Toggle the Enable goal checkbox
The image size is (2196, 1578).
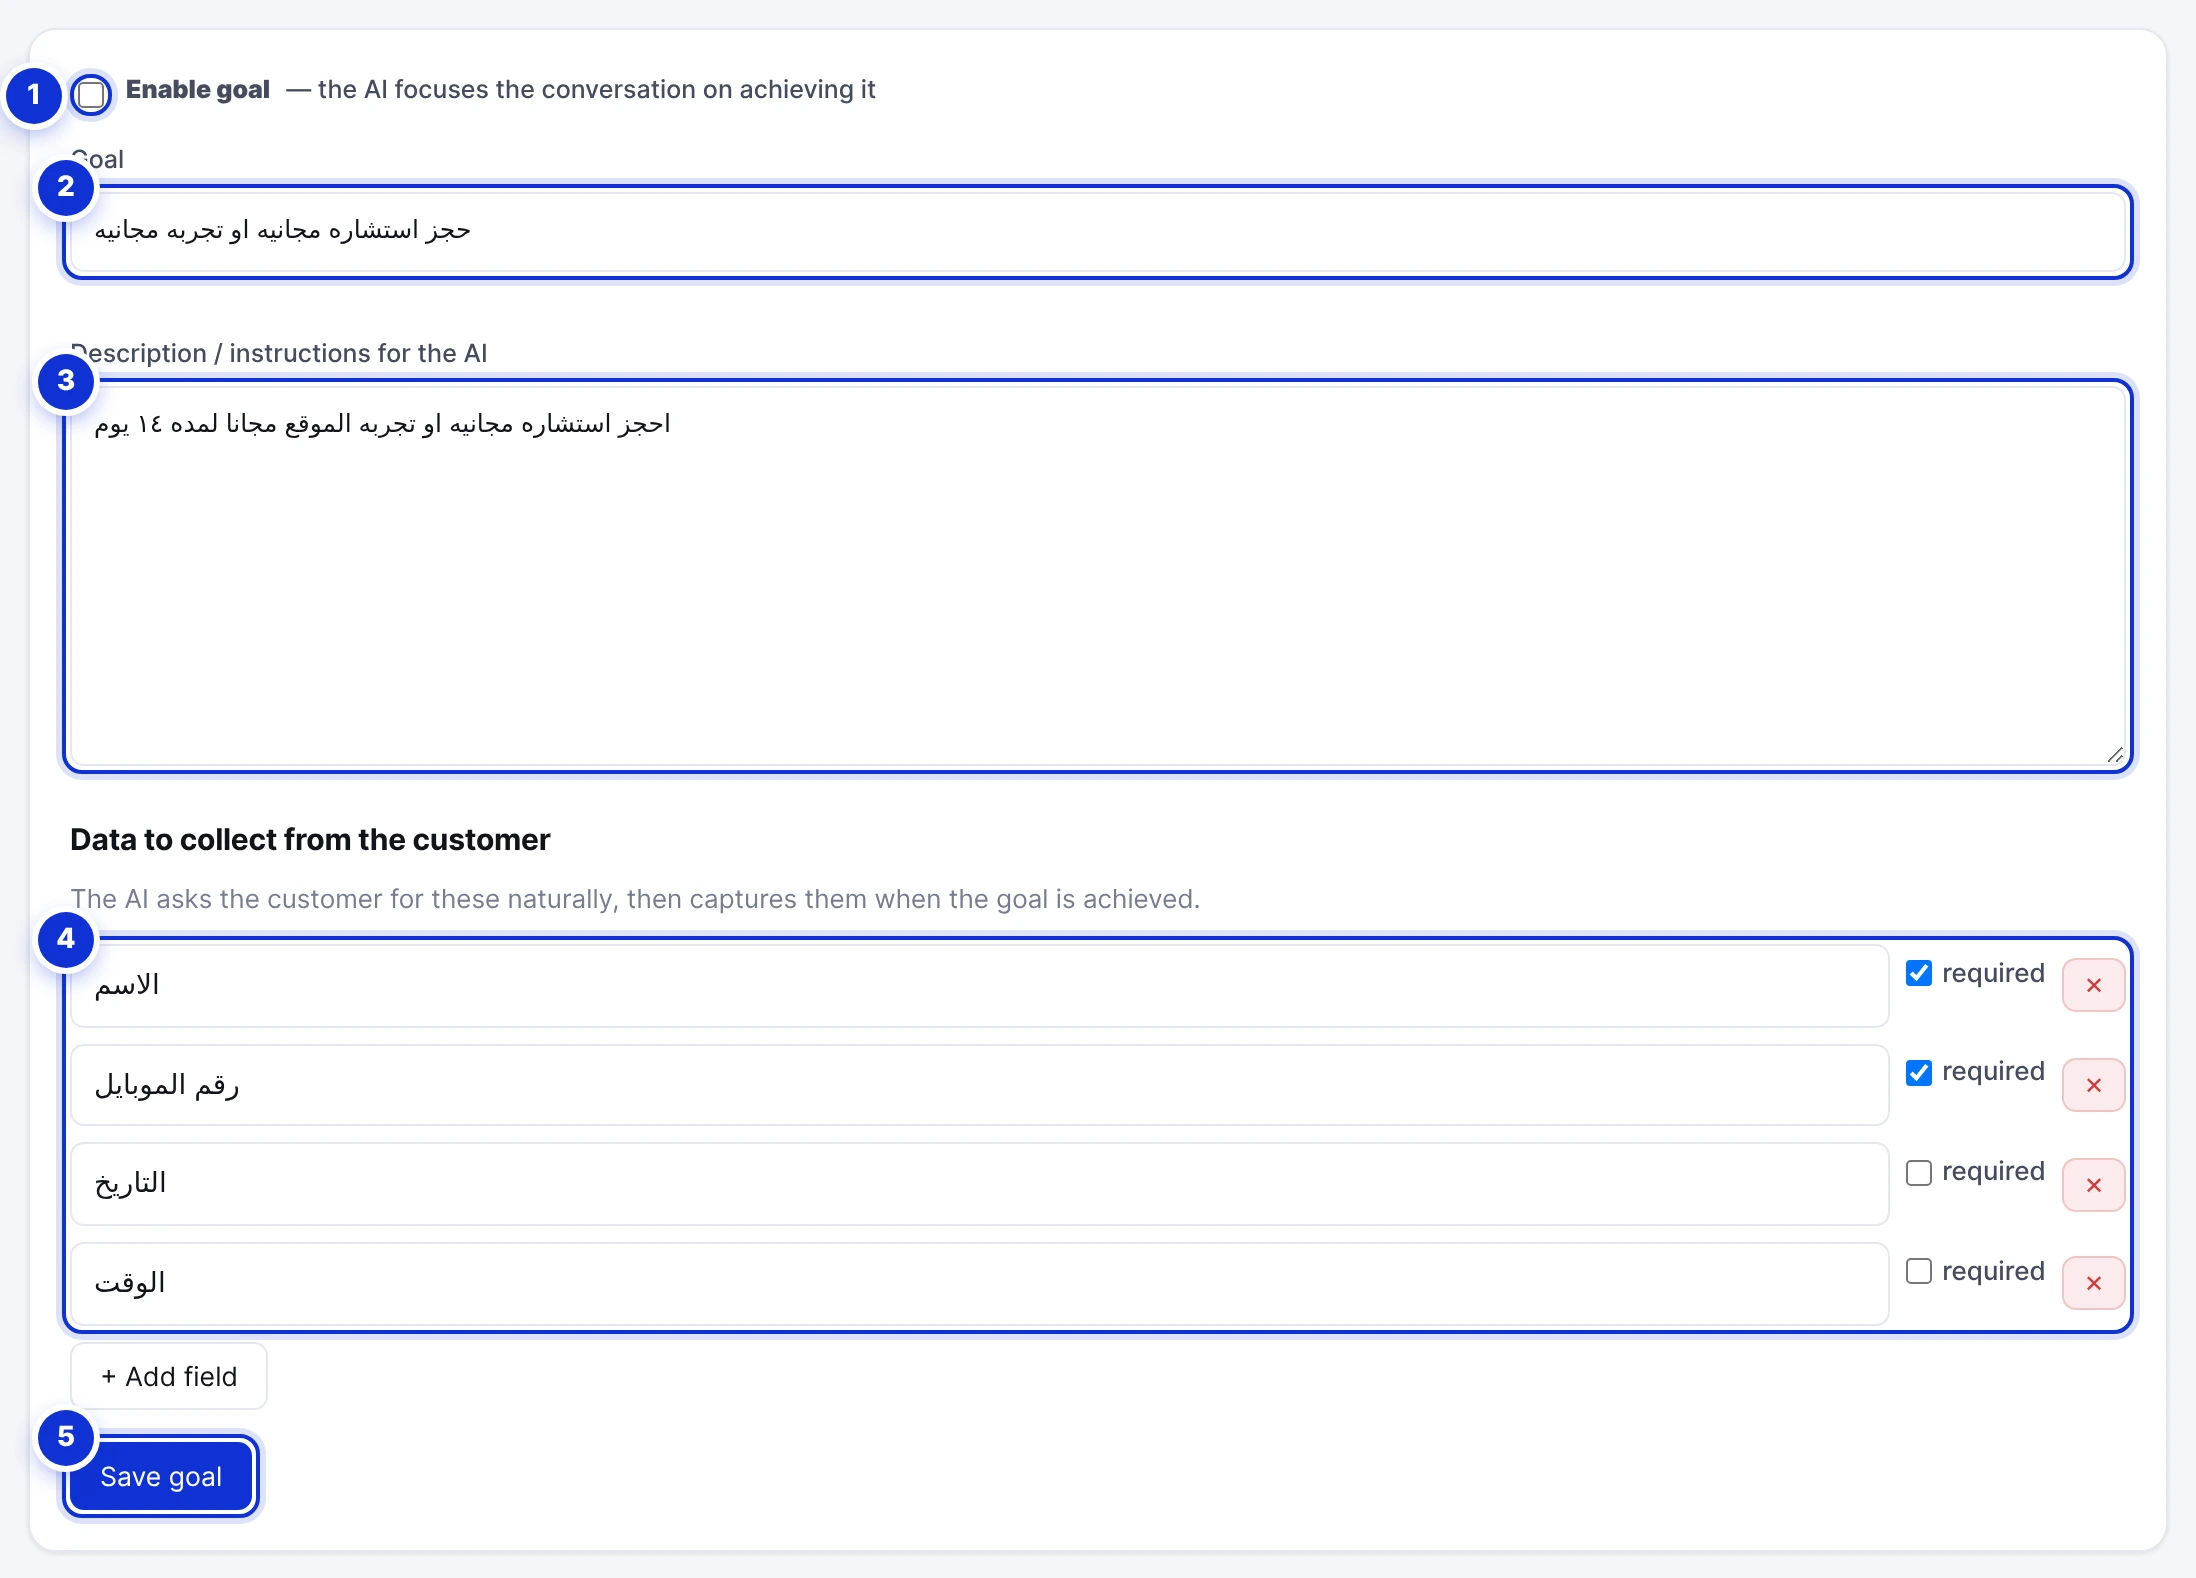(x=91, y=95)
